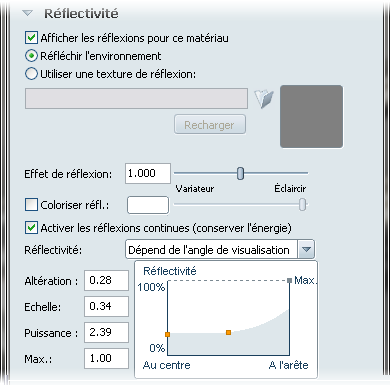The image size is (390, 385).
Task: Click the Echelle value field
Action: [106, 306]
